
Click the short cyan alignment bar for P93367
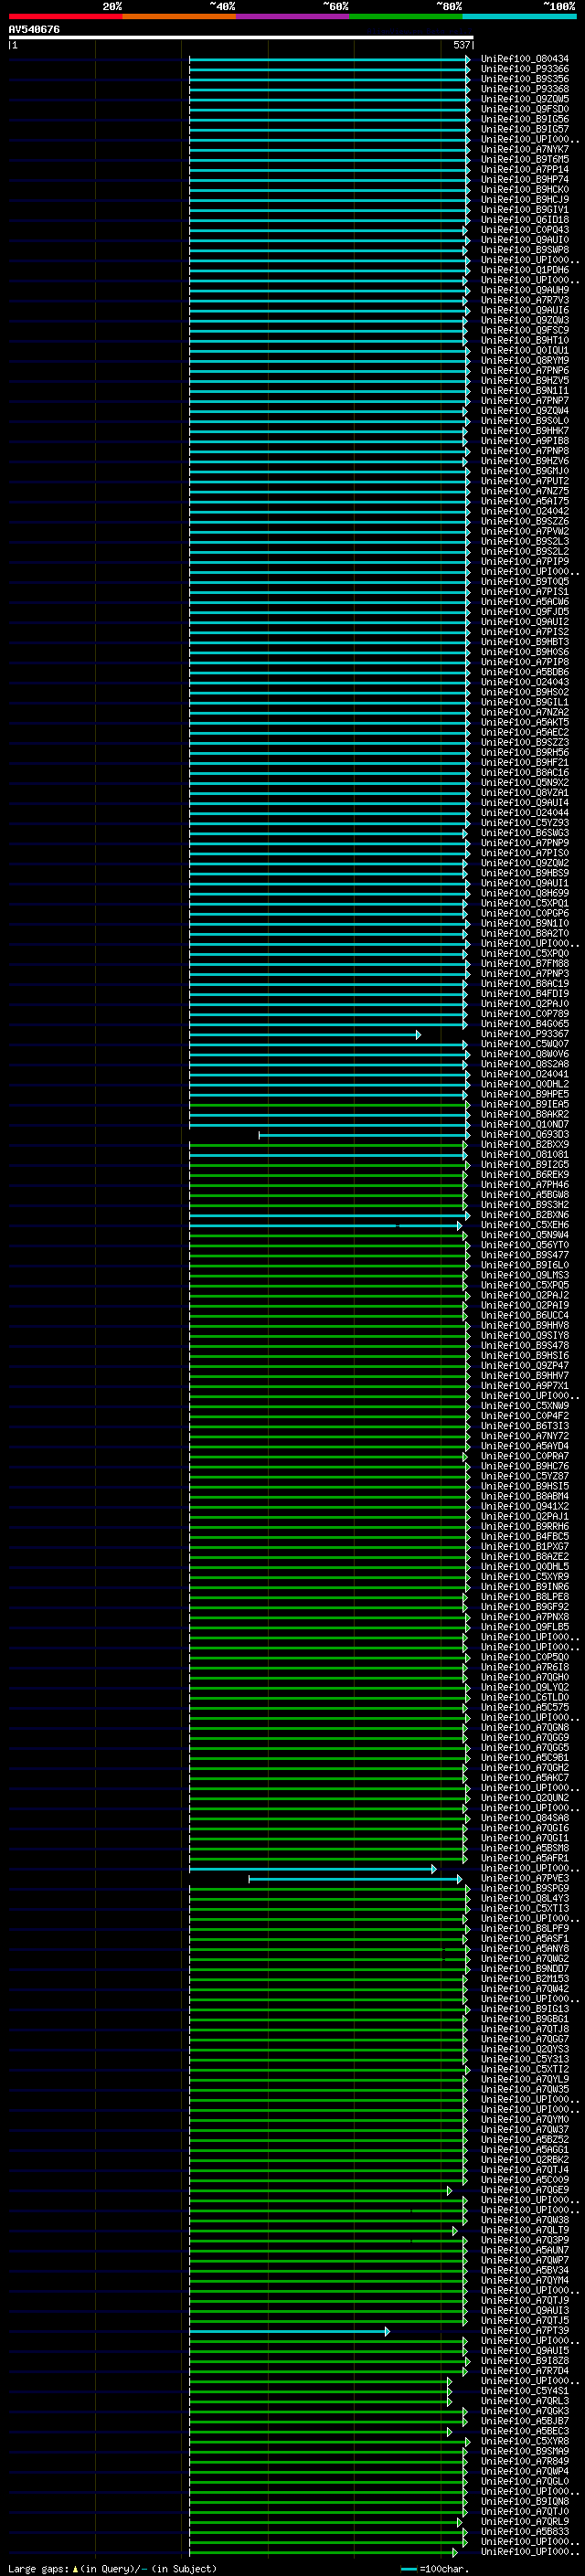(x=304, y=1035)
